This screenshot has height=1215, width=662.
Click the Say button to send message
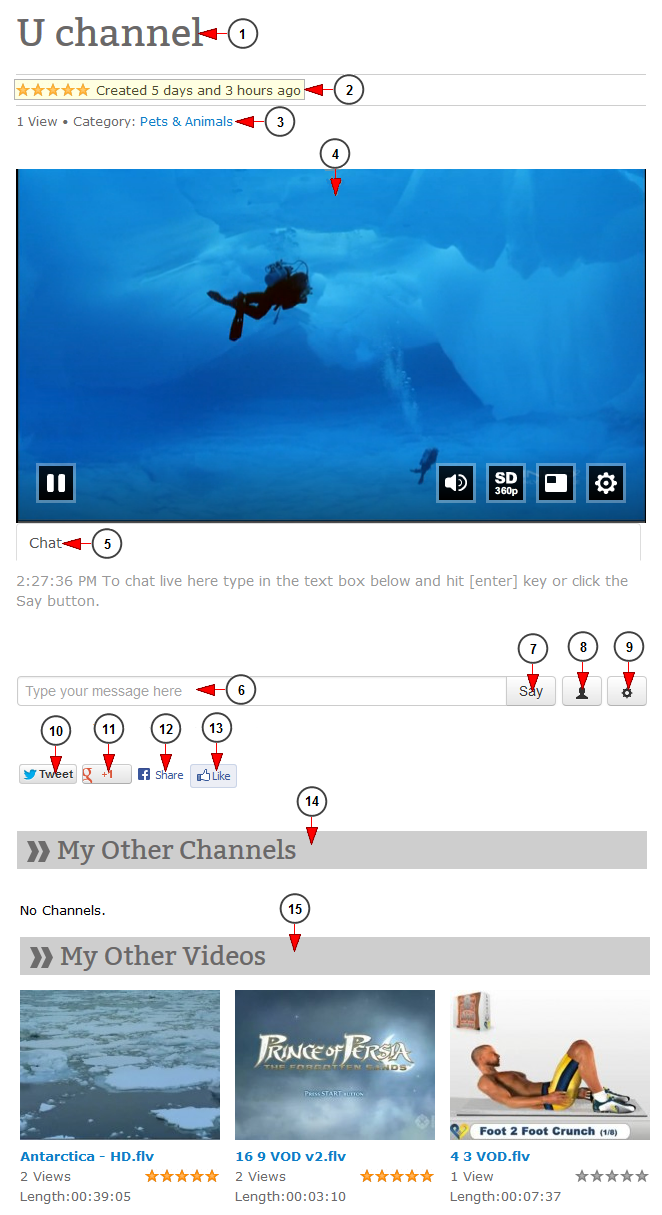tap(531, 691)
